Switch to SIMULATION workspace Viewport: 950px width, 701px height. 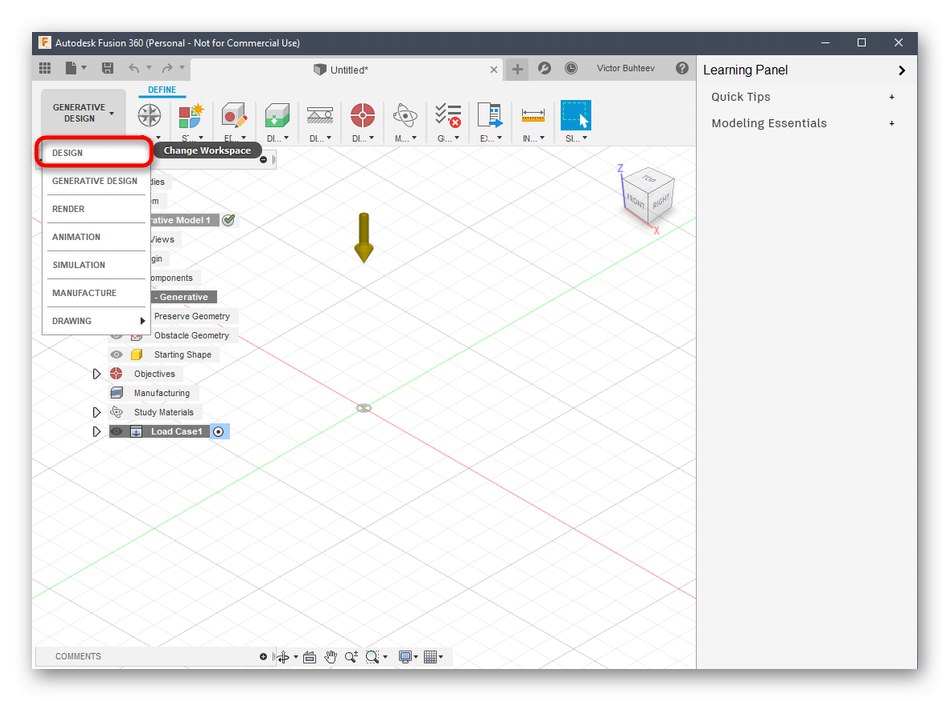click(93, 265)
